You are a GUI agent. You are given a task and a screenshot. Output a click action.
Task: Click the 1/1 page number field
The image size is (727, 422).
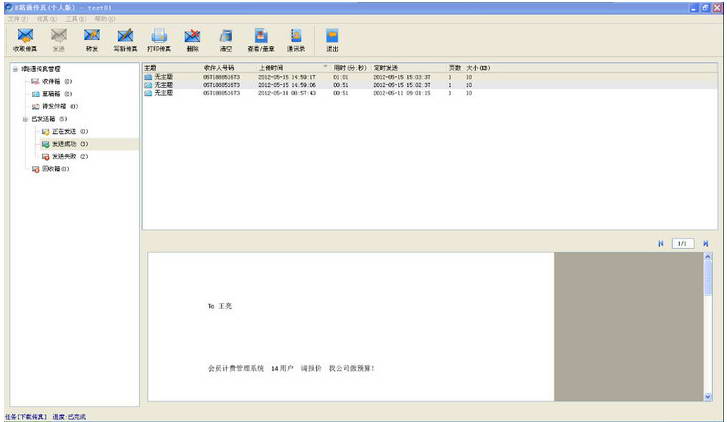682,243
